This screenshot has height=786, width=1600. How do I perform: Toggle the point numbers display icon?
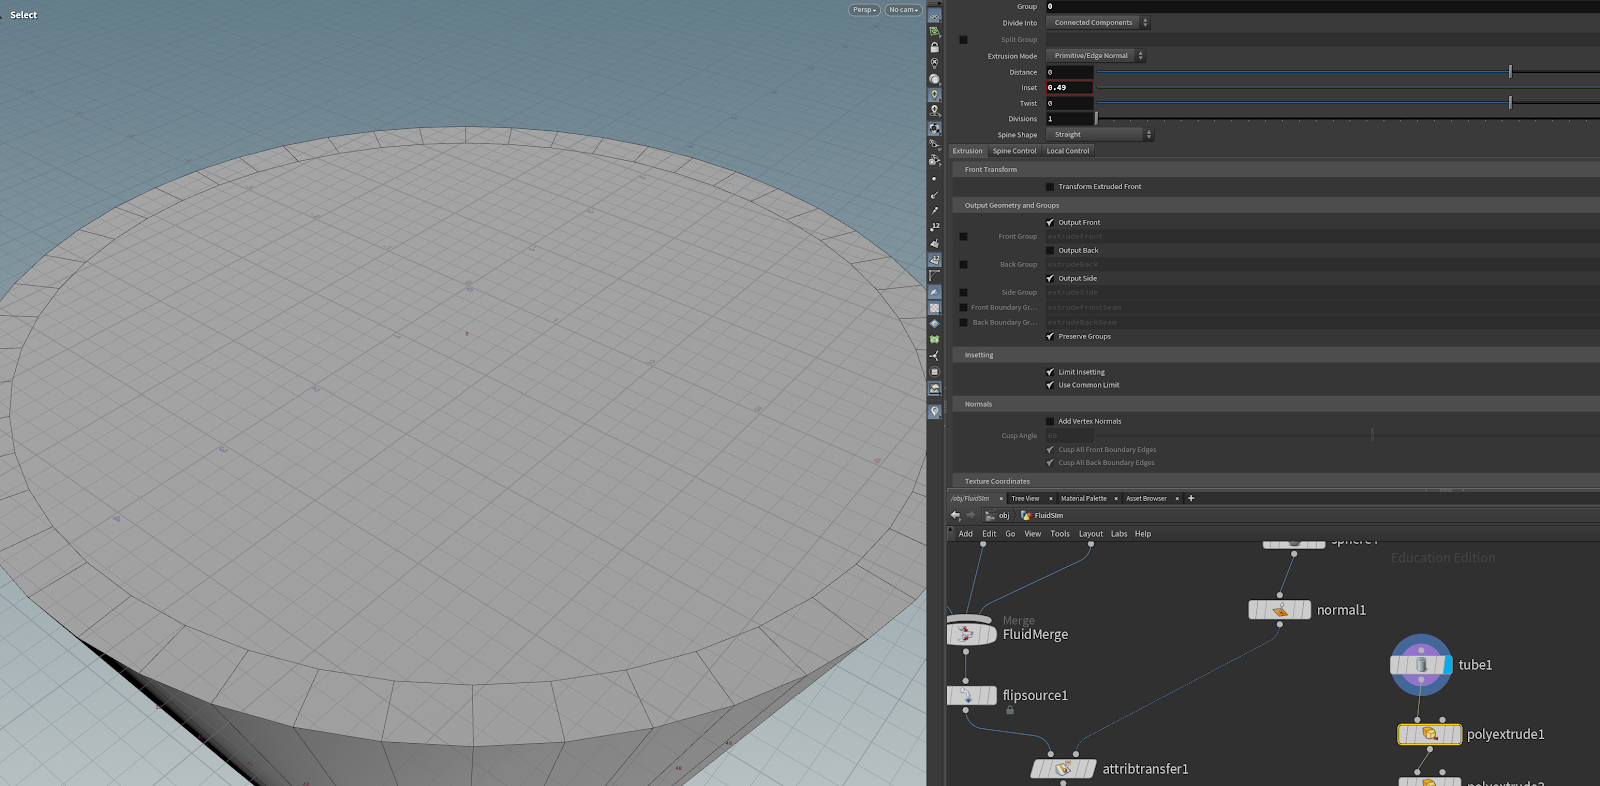935,227
